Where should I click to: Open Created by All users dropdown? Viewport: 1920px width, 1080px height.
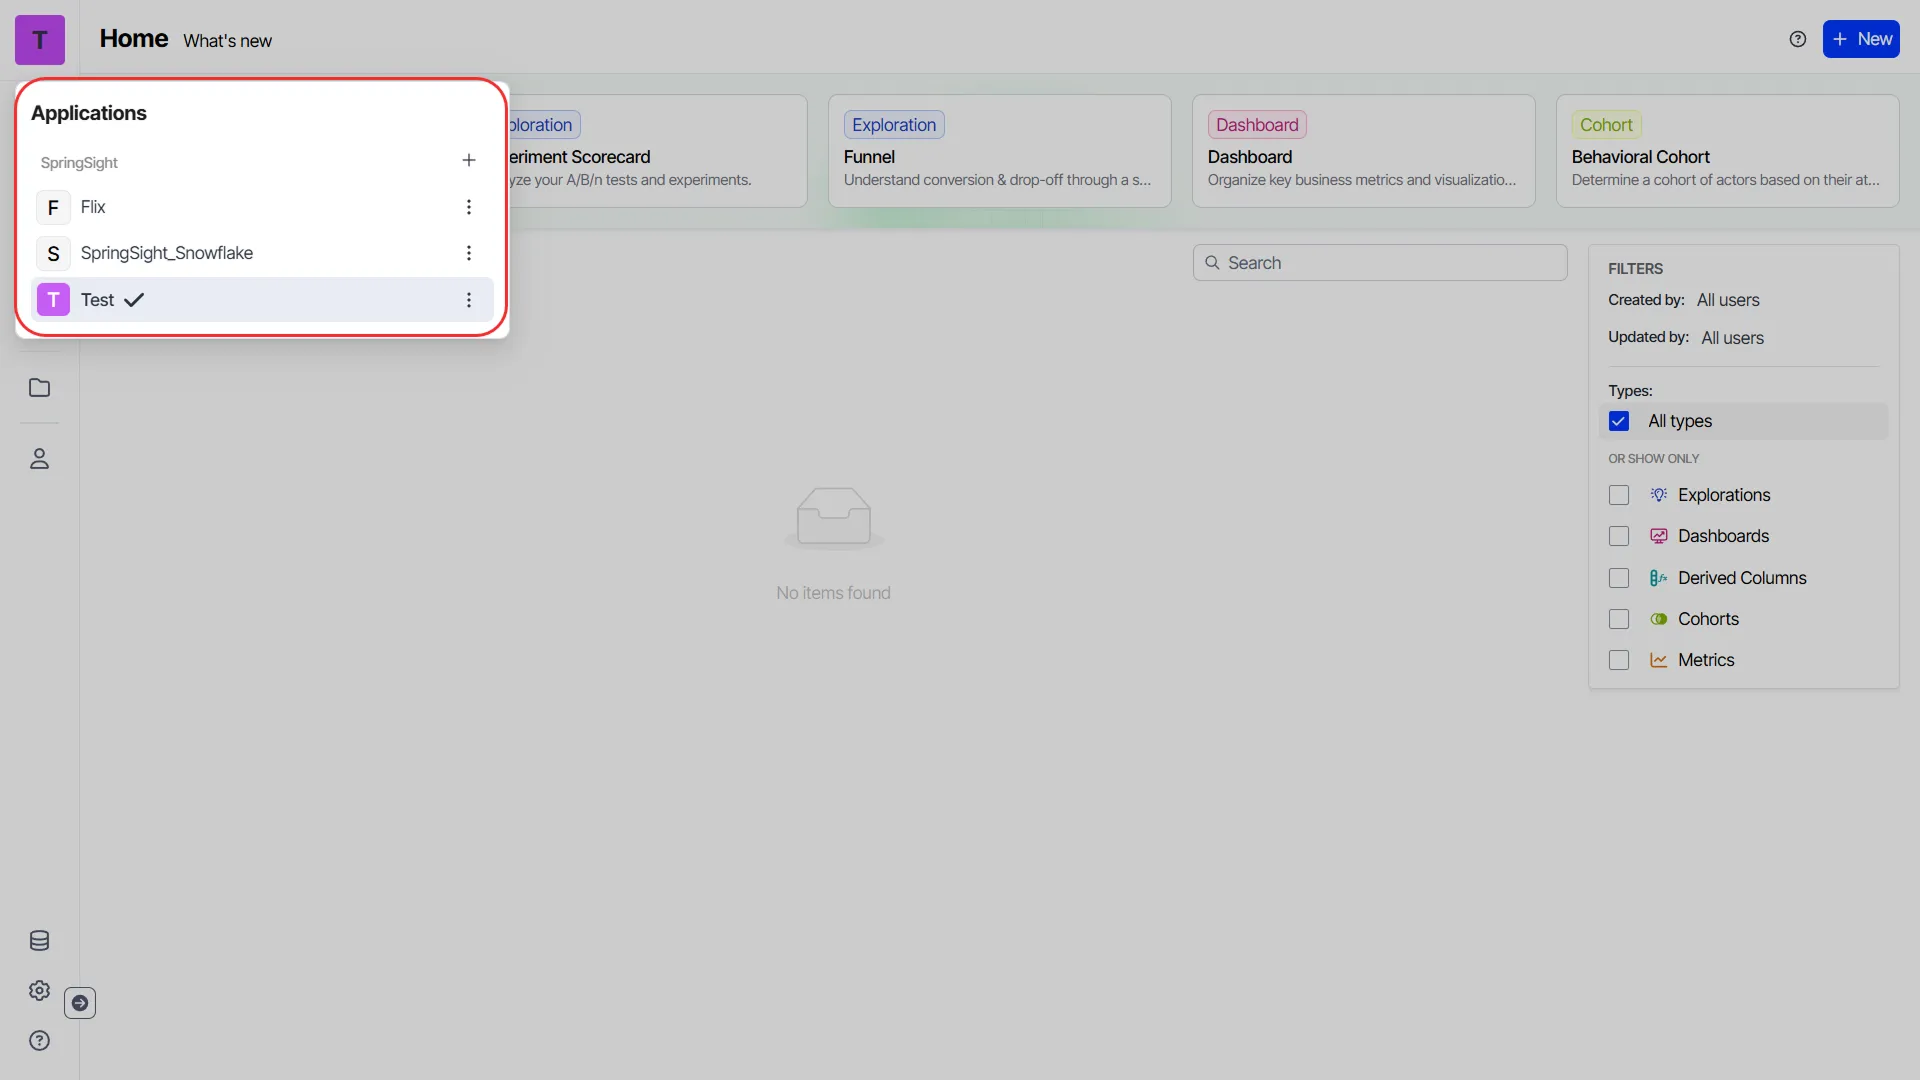[x=1728, y=300]
